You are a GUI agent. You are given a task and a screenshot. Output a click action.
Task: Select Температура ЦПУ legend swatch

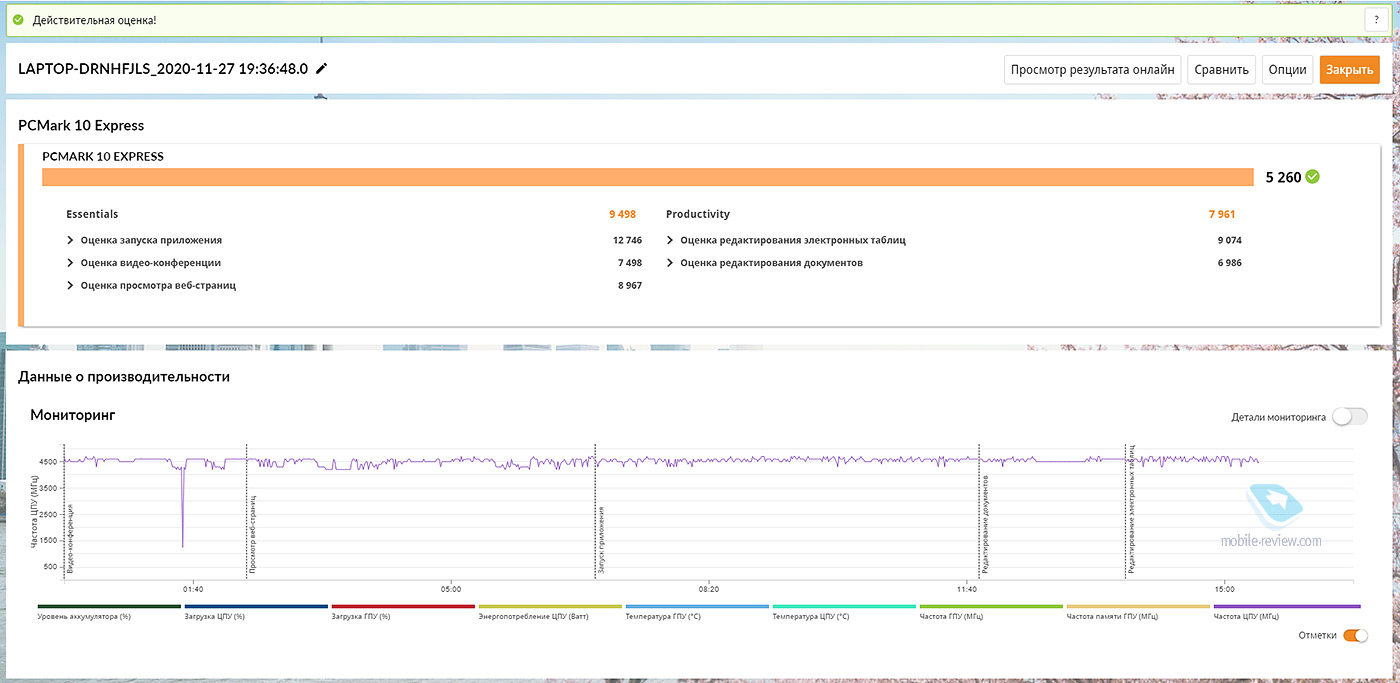(844, 606)
